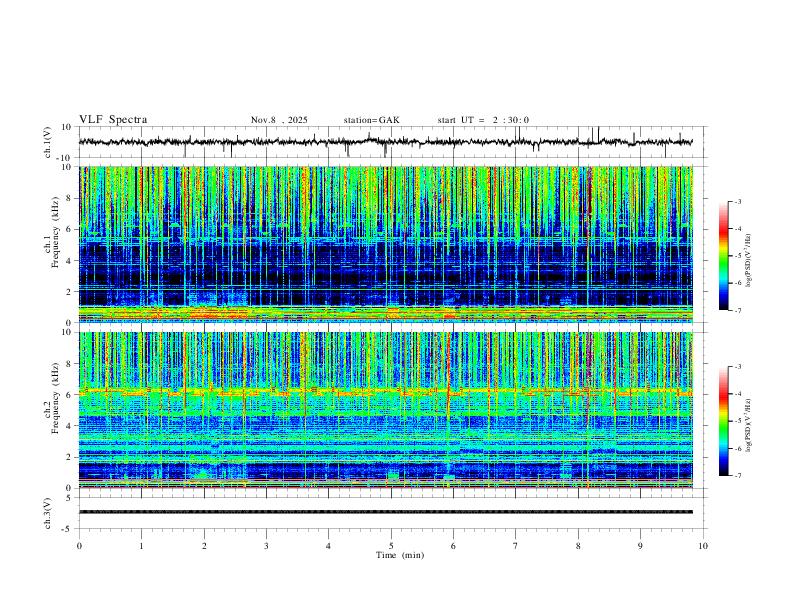The image size is (792, 612).
Task: Click the "VLF Spectra" title text
Action: [x=113, y=120]
